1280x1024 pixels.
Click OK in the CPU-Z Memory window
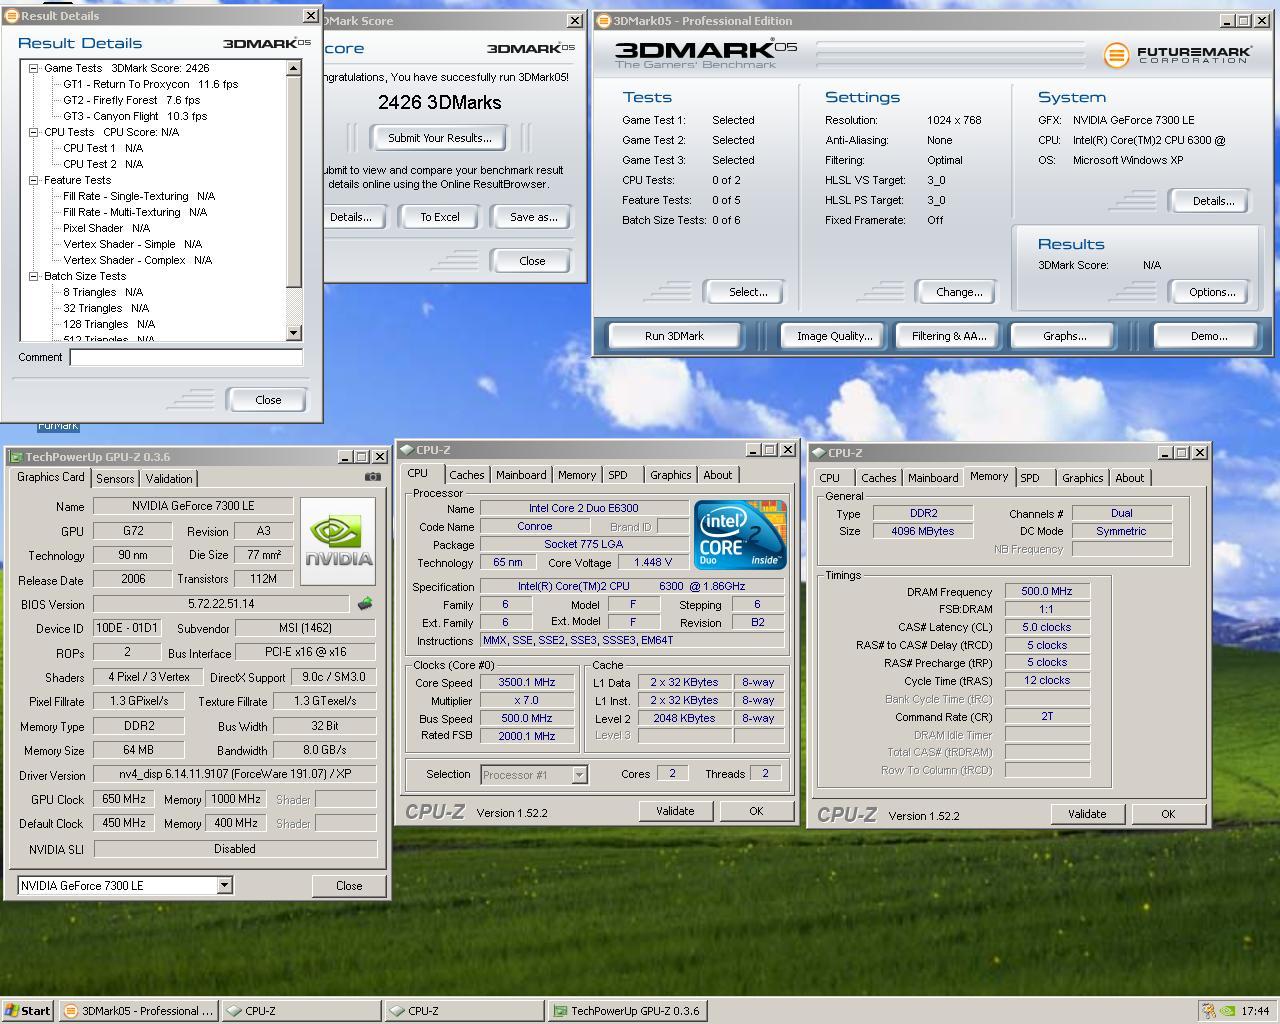tap(1167, 814)
